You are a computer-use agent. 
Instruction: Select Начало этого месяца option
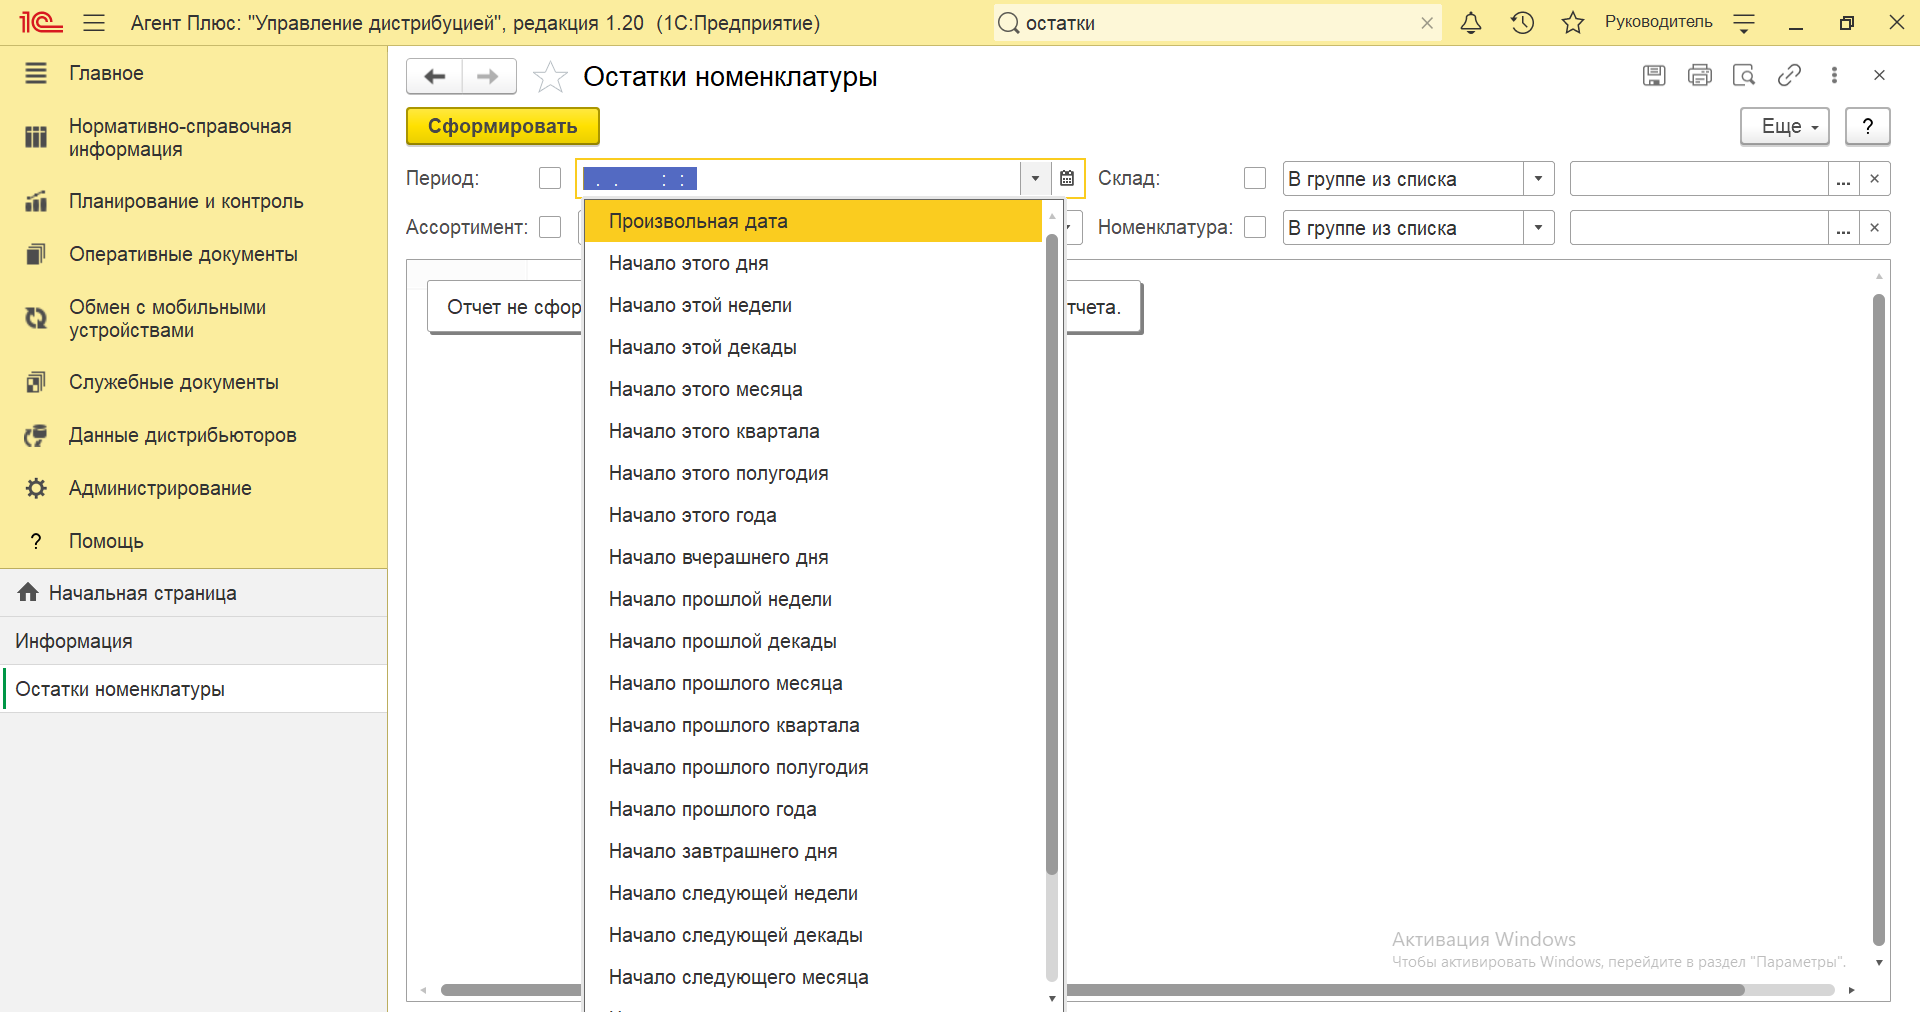(x=813, y=389)
